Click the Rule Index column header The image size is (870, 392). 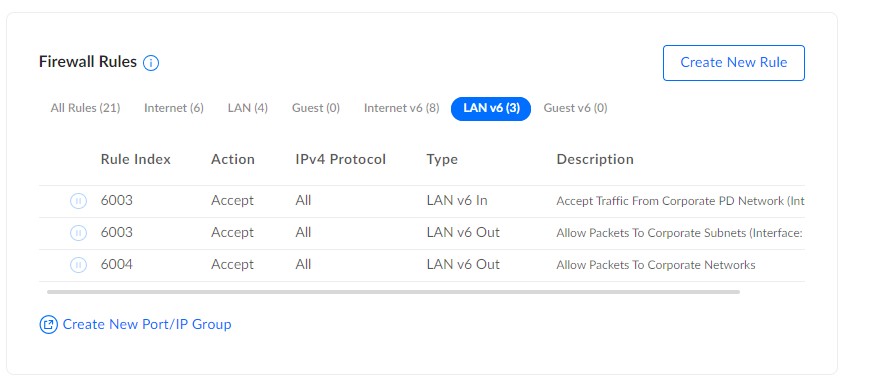(x=135, y=160)
